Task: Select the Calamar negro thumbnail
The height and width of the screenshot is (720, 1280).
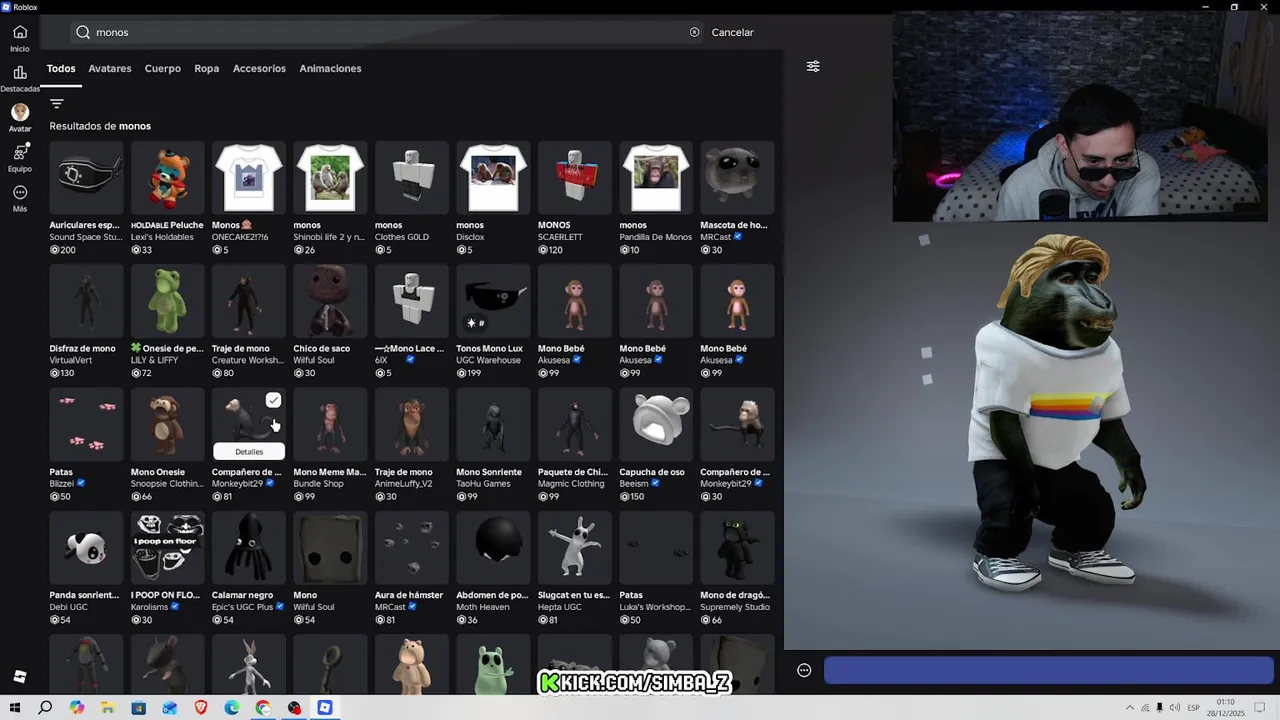Action: tap(249, 548)
